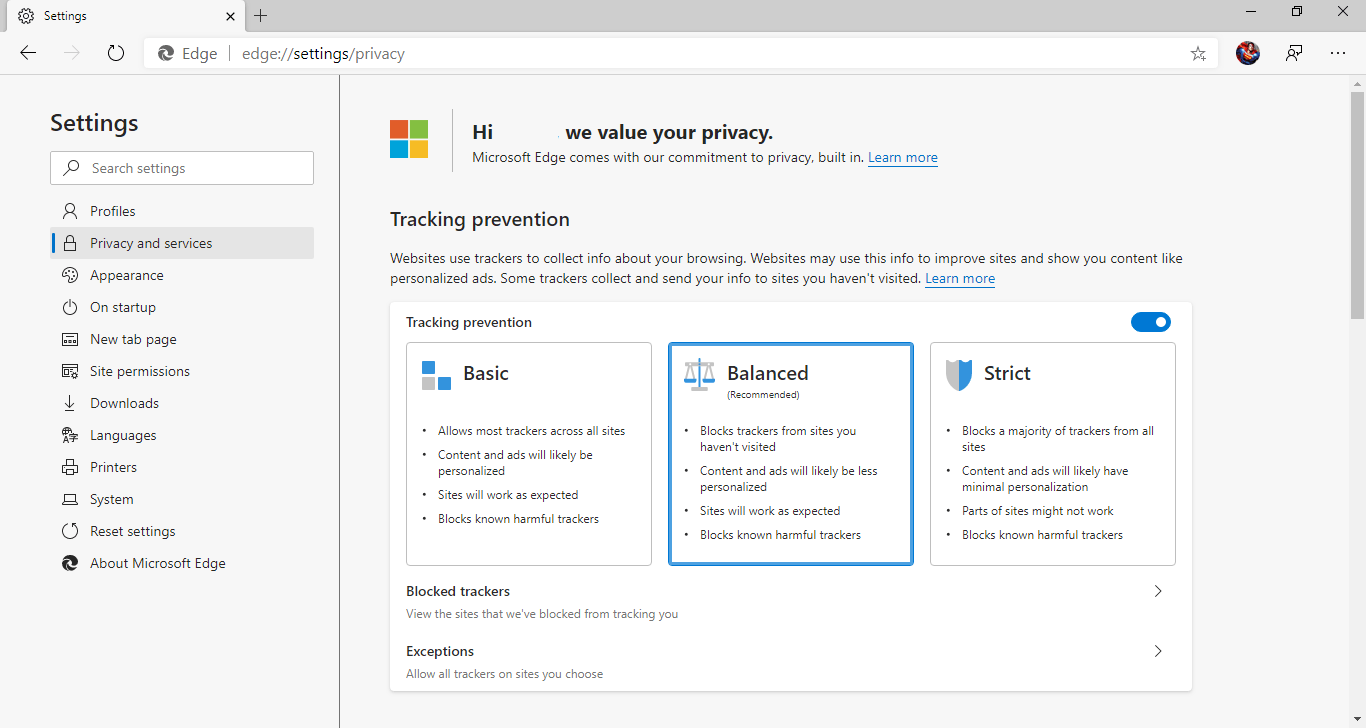Refresh the settings page

(x=116, y=53)
